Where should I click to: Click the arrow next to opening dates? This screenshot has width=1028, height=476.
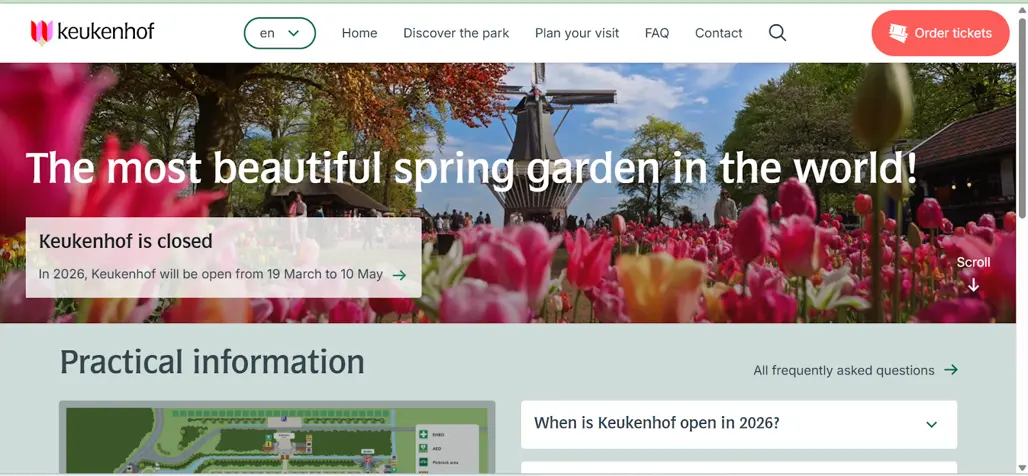pyautogui.click(x=400, y=275)
